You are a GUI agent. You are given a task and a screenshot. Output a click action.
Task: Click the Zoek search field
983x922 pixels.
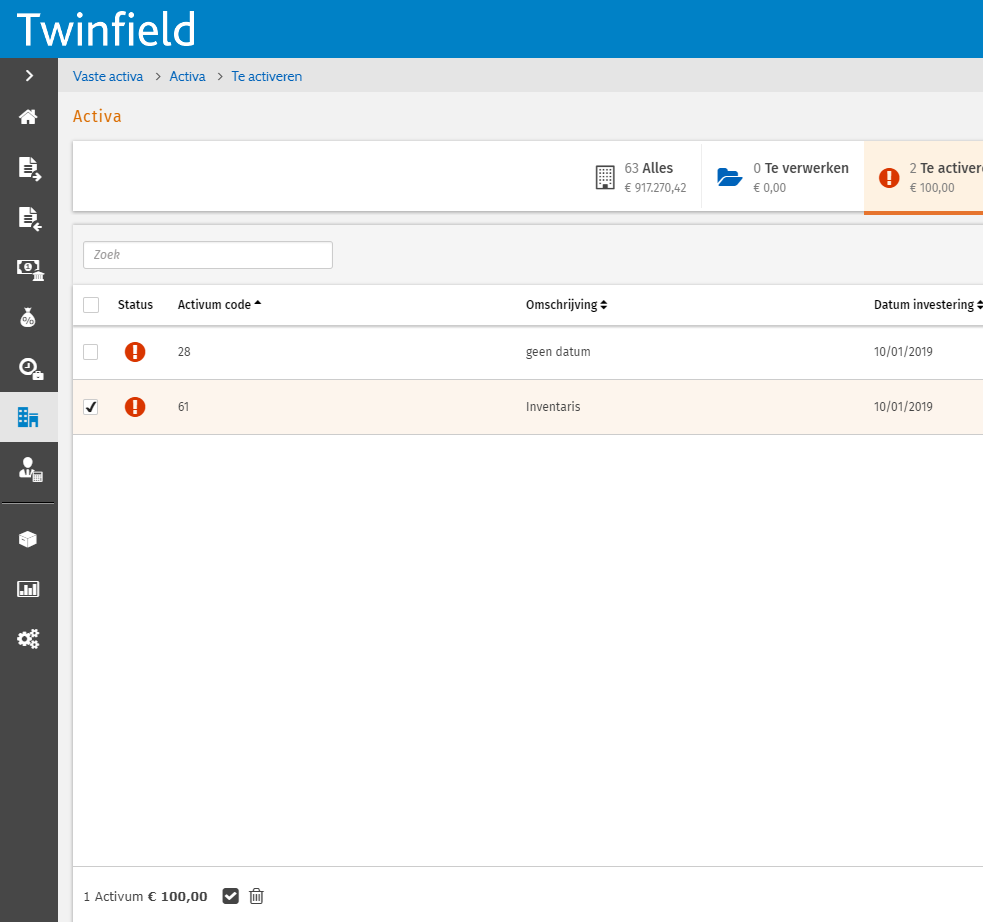[x=208, y=255]
